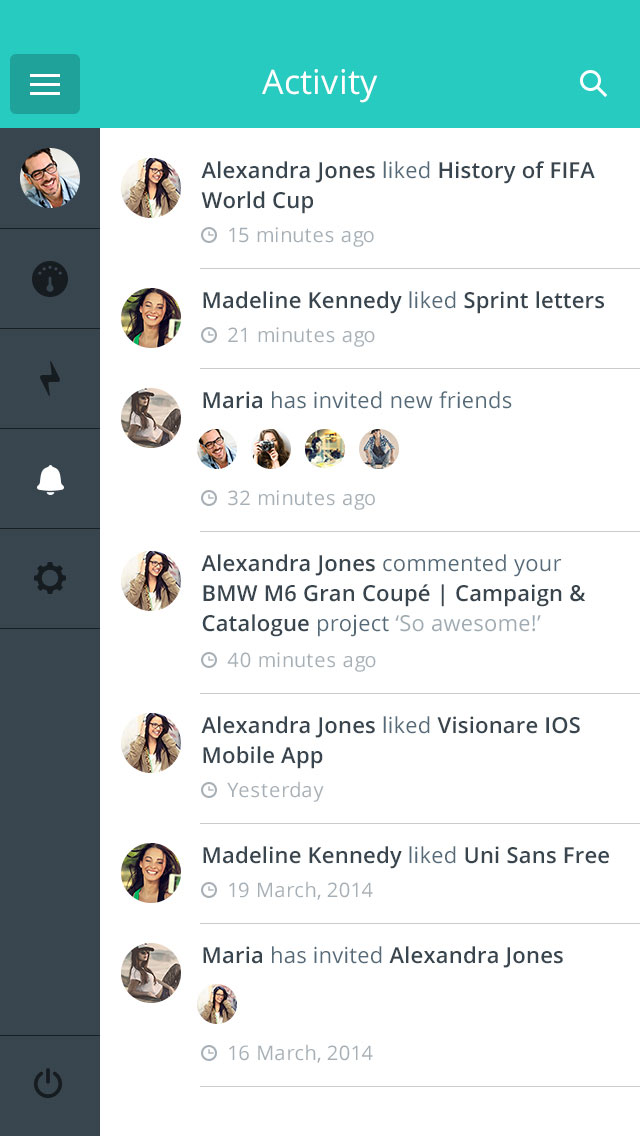
Task: Open the dashboard gauge icon in sidebar
Action: tap(50, 279)
